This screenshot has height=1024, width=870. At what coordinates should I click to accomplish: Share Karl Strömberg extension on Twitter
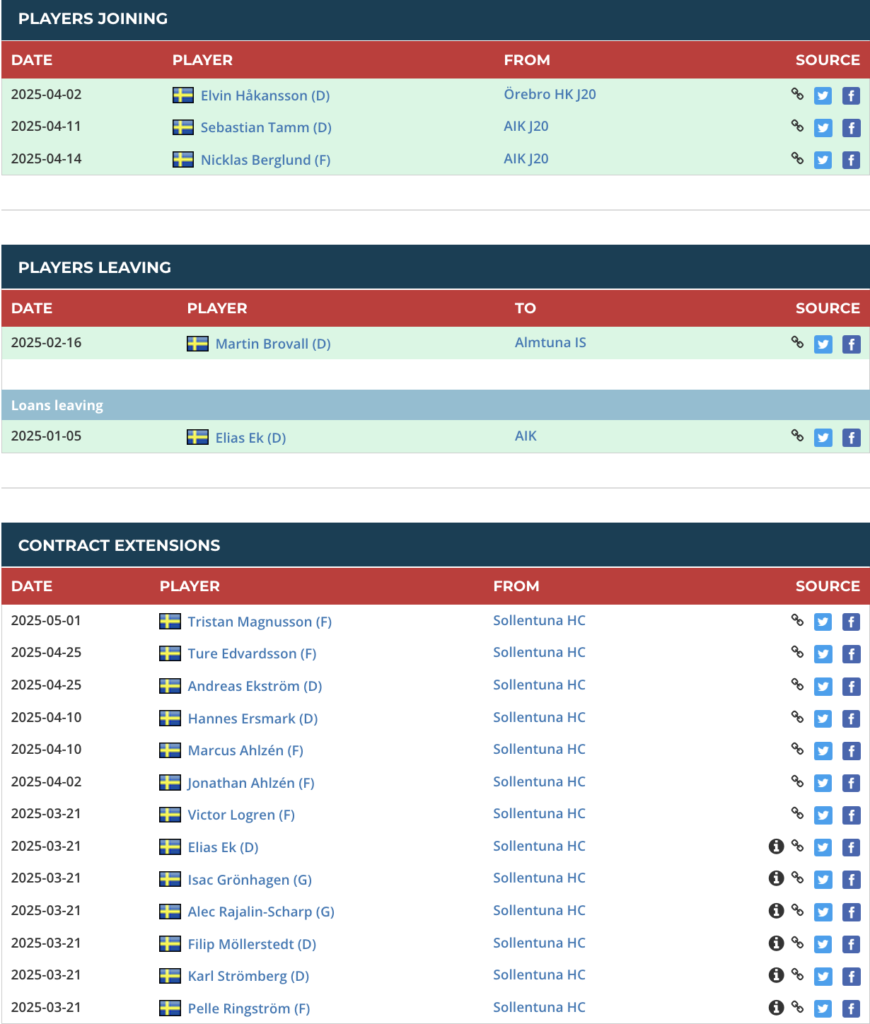click(x=823, y=976)
